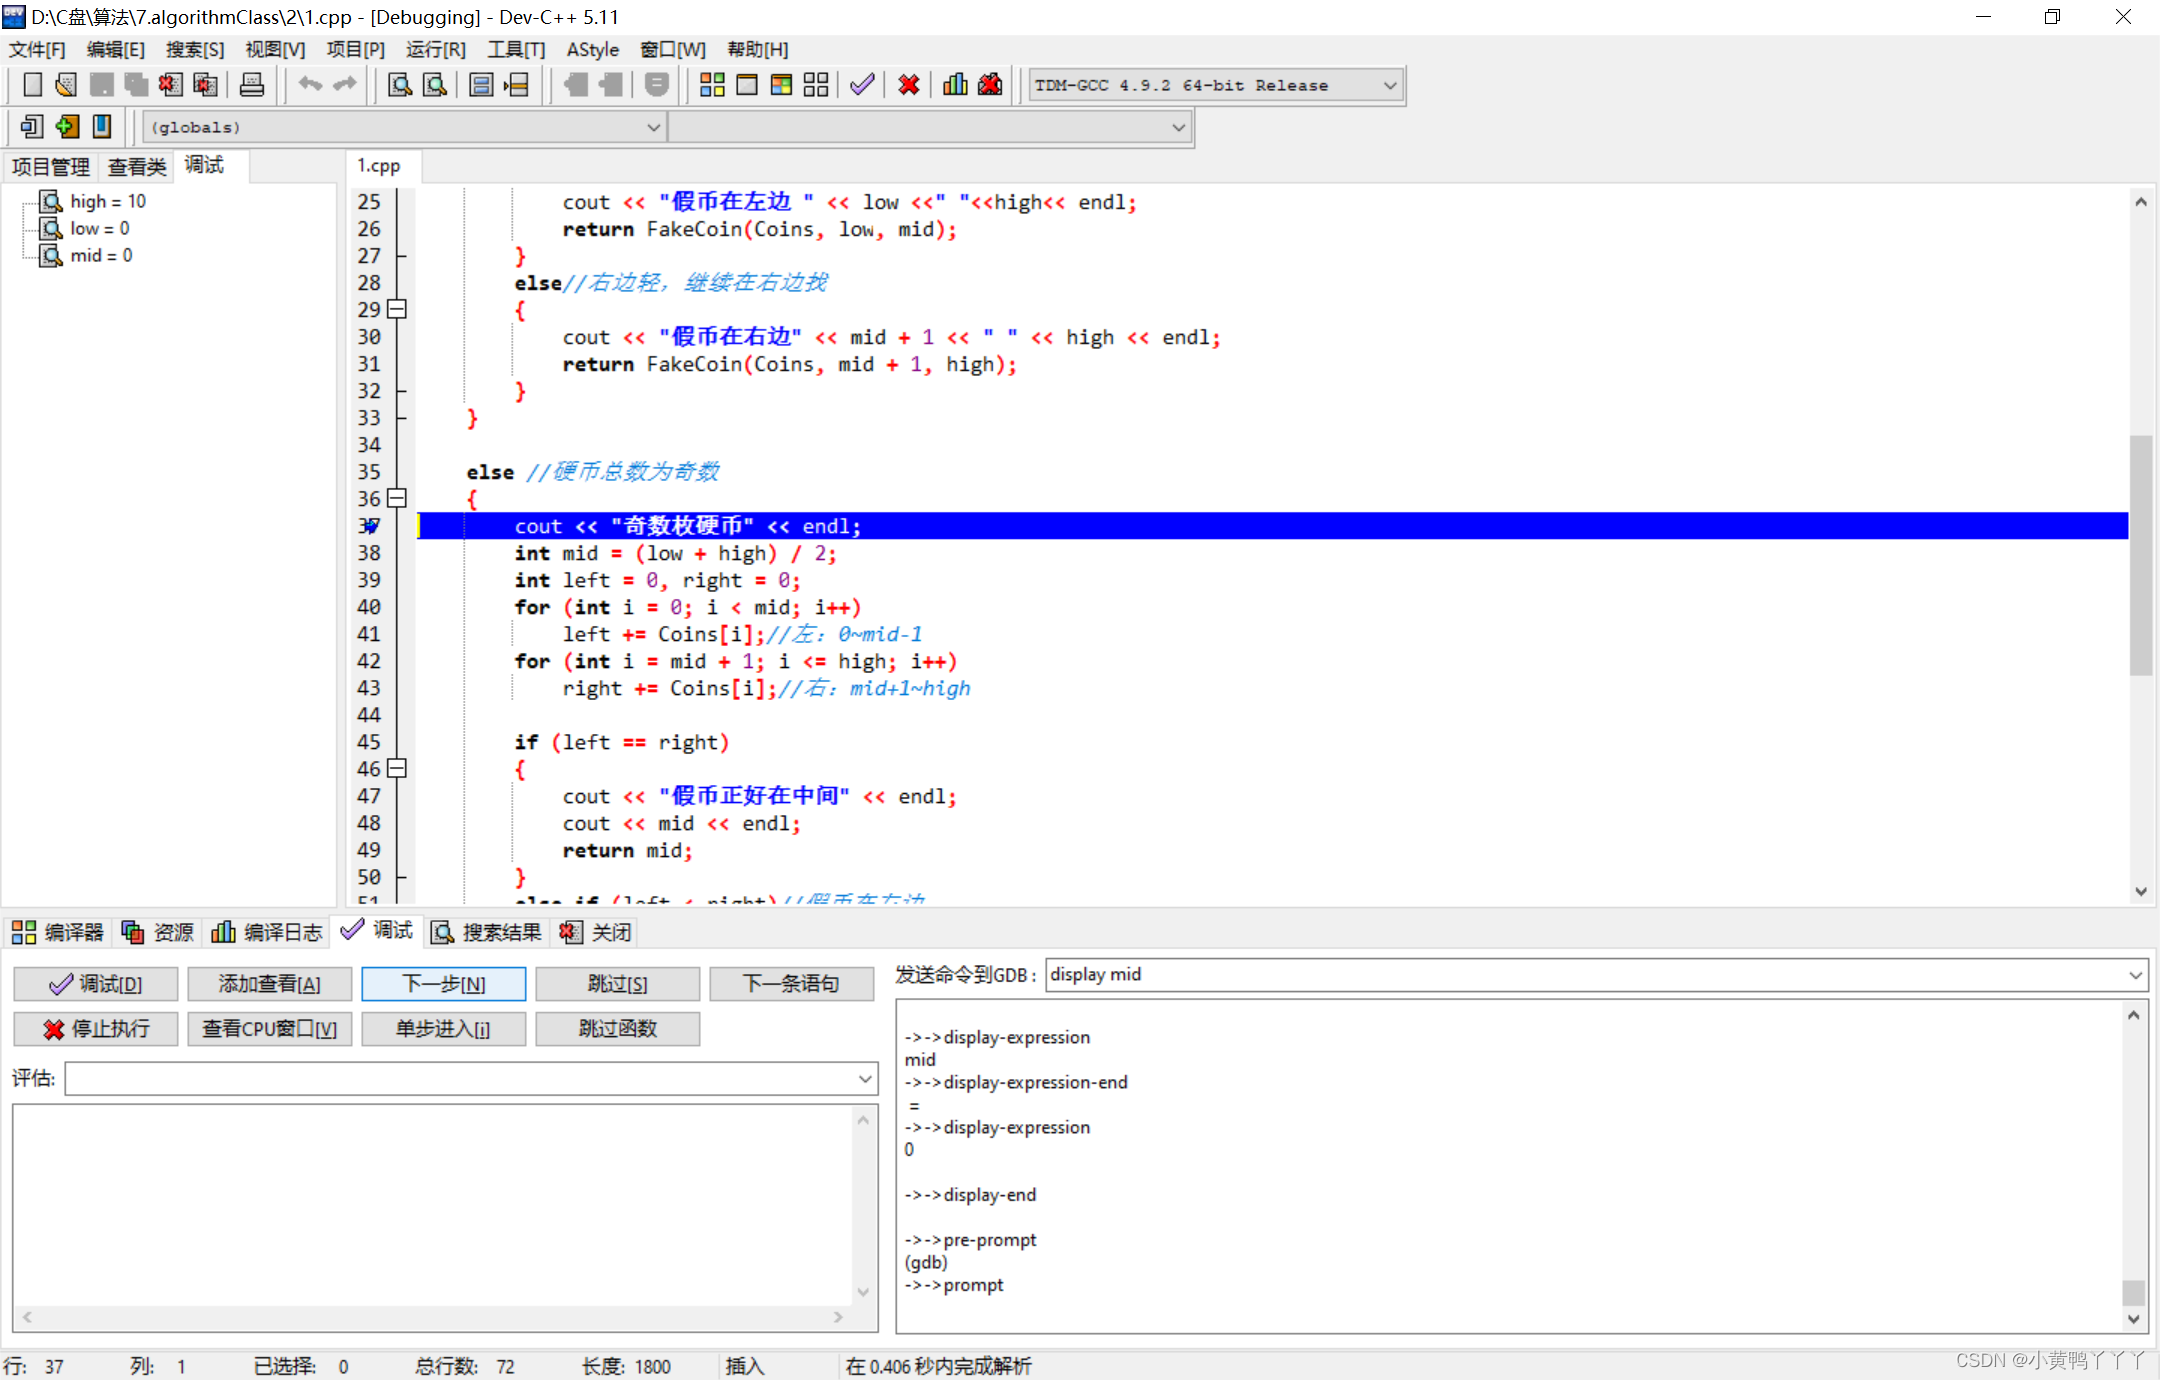This screenshot has width=2160, height=1380.
Task: Click the Undo arrow toolbar icon
Action: (x=310, y=85)
